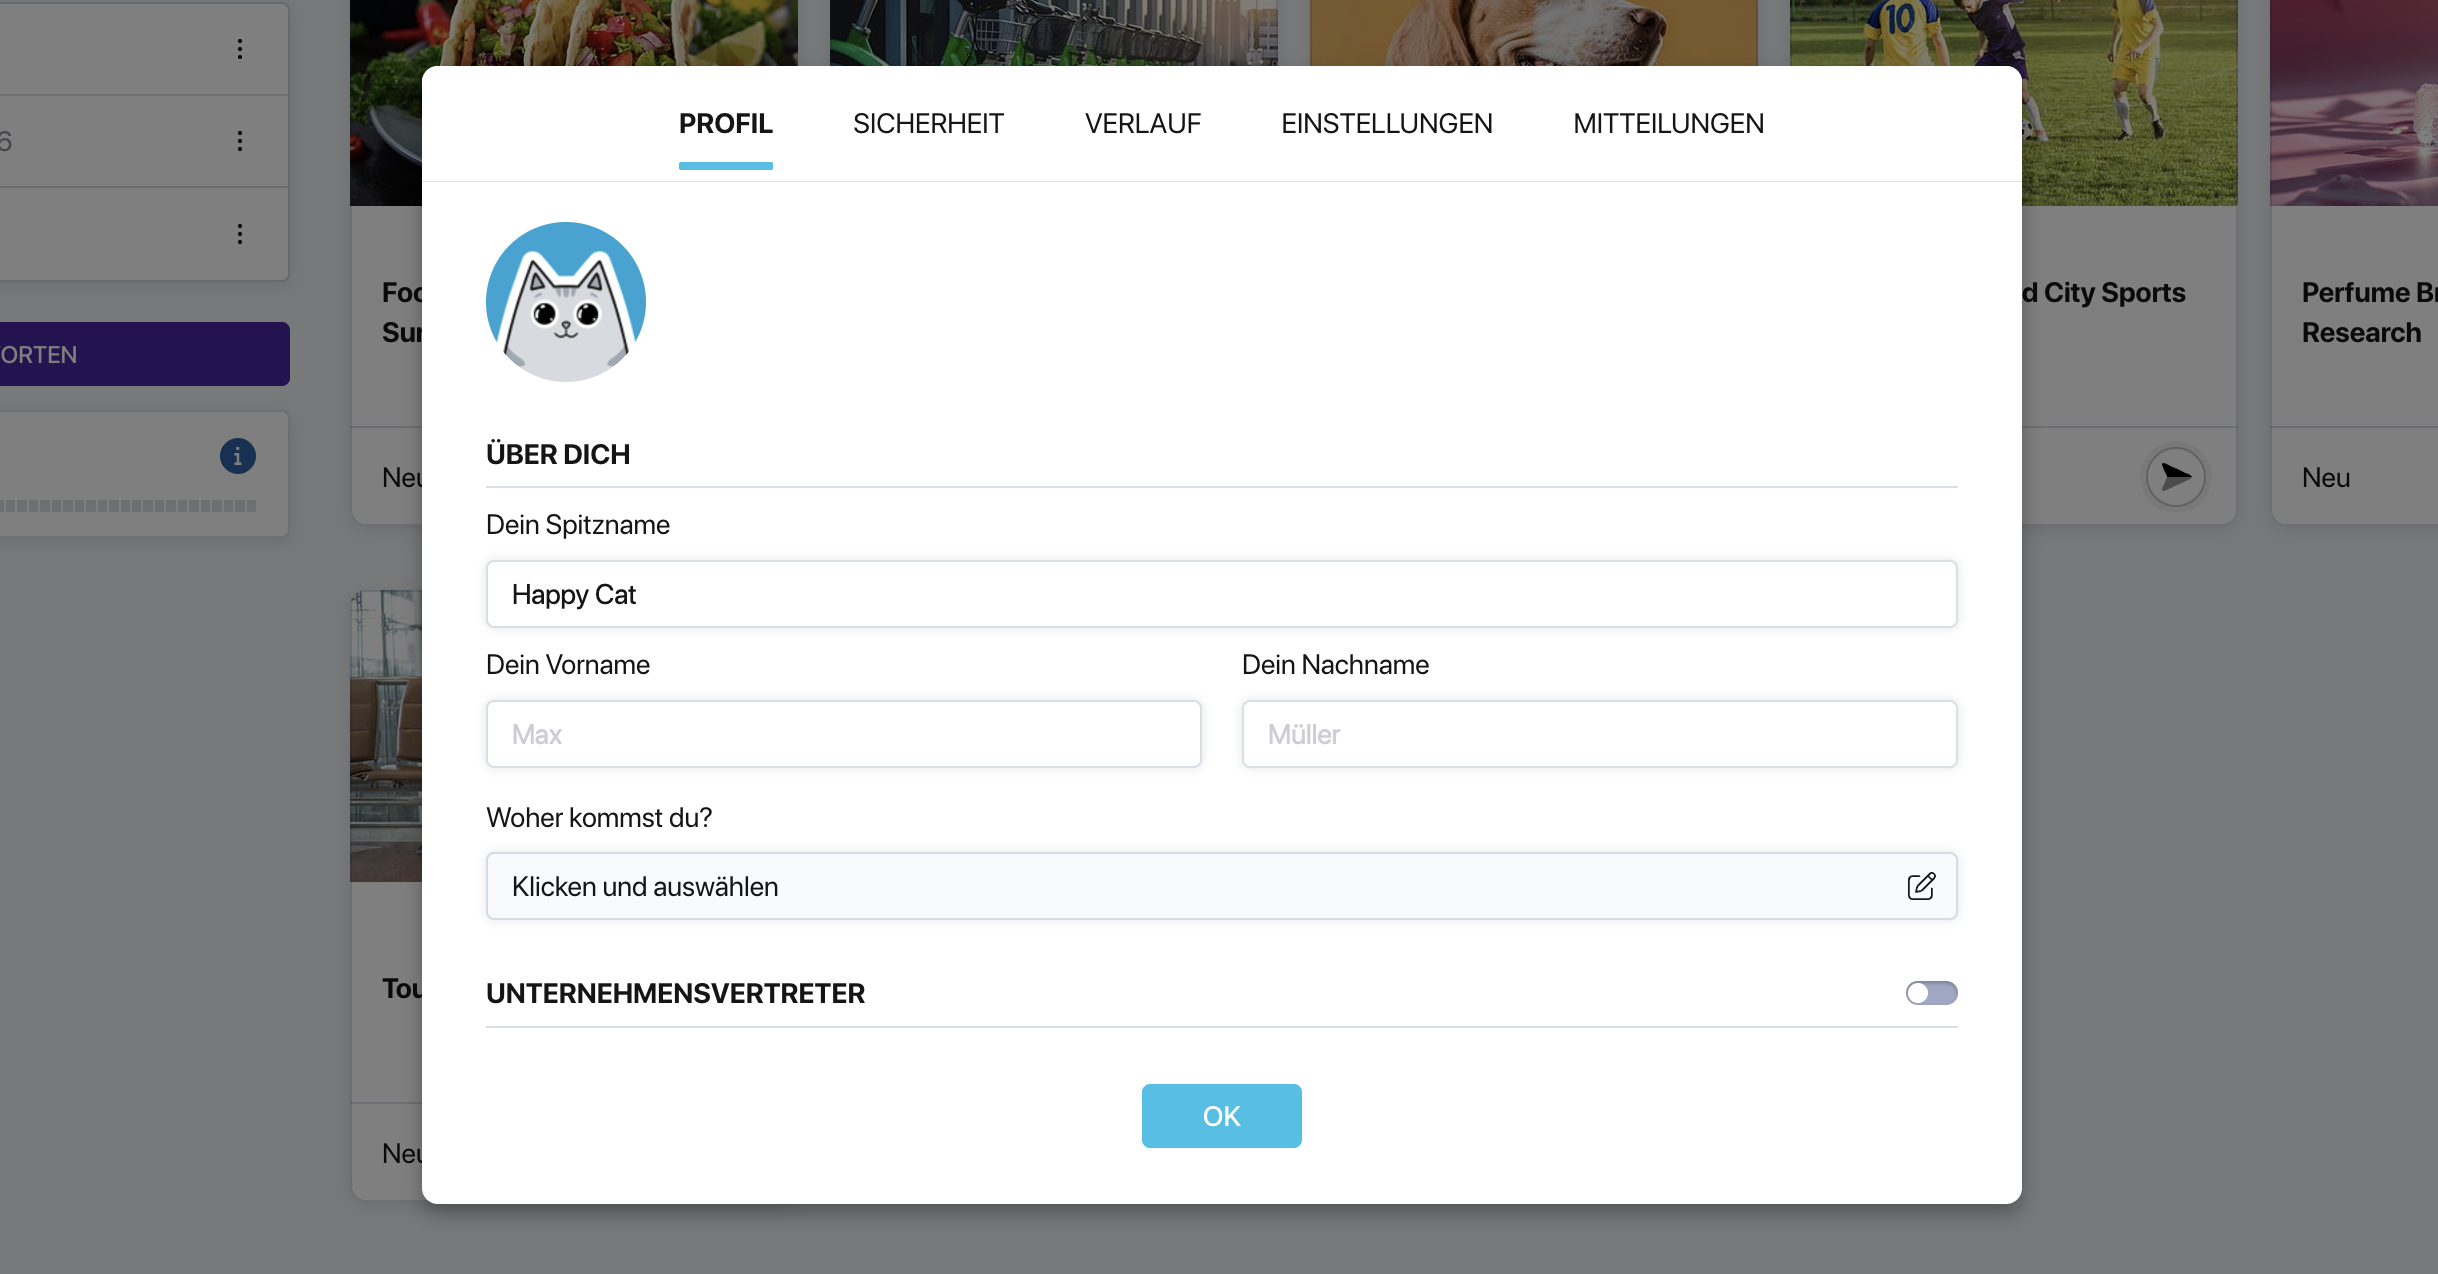Select the MITTEILUNGEN tab
Screen dimensions: 2438x1274
[1669, 124]
